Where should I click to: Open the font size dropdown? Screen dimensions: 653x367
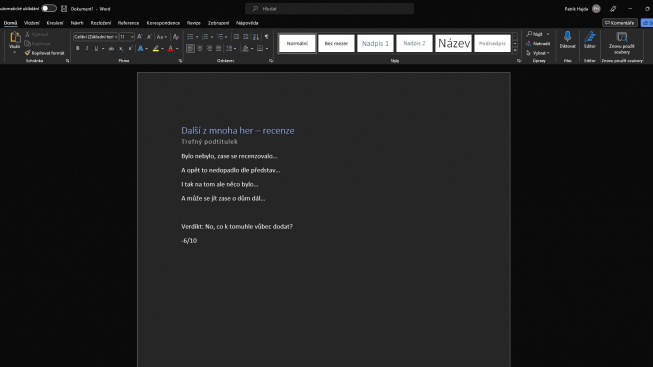pyautogui.click(x=132, y=37)
